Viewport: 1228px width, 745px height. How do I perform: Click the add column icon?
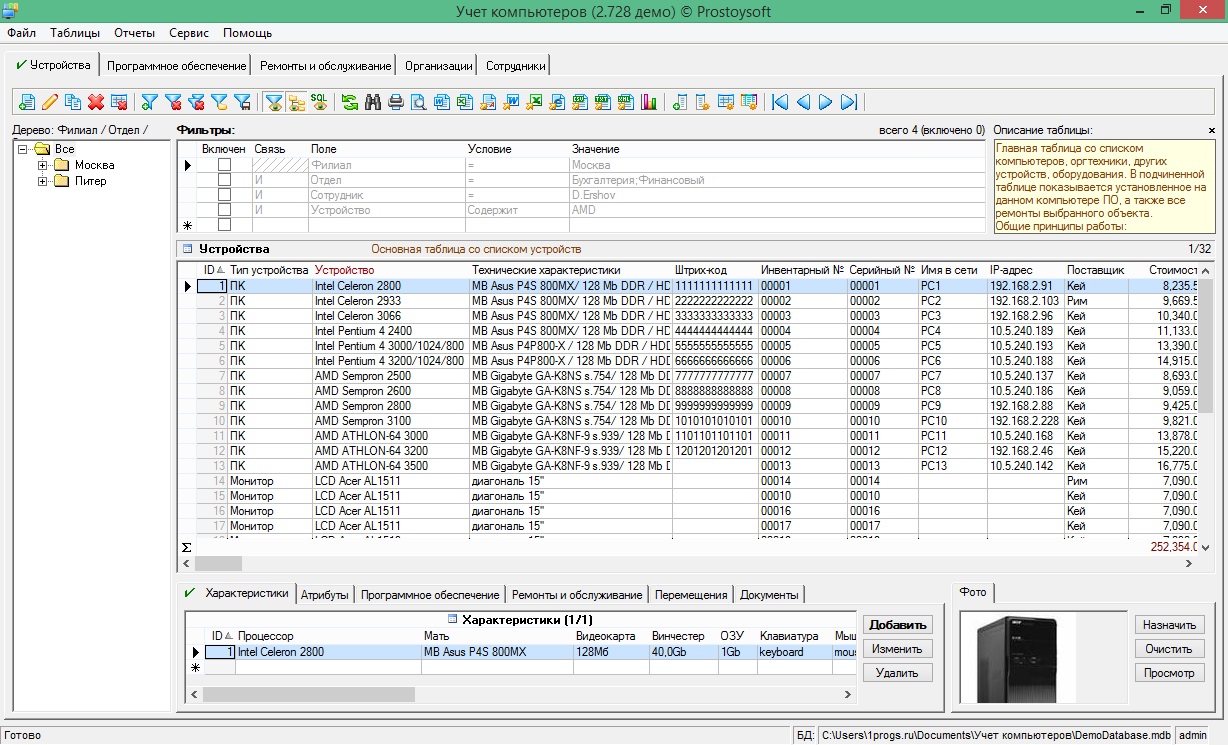[x=680, y=101]
